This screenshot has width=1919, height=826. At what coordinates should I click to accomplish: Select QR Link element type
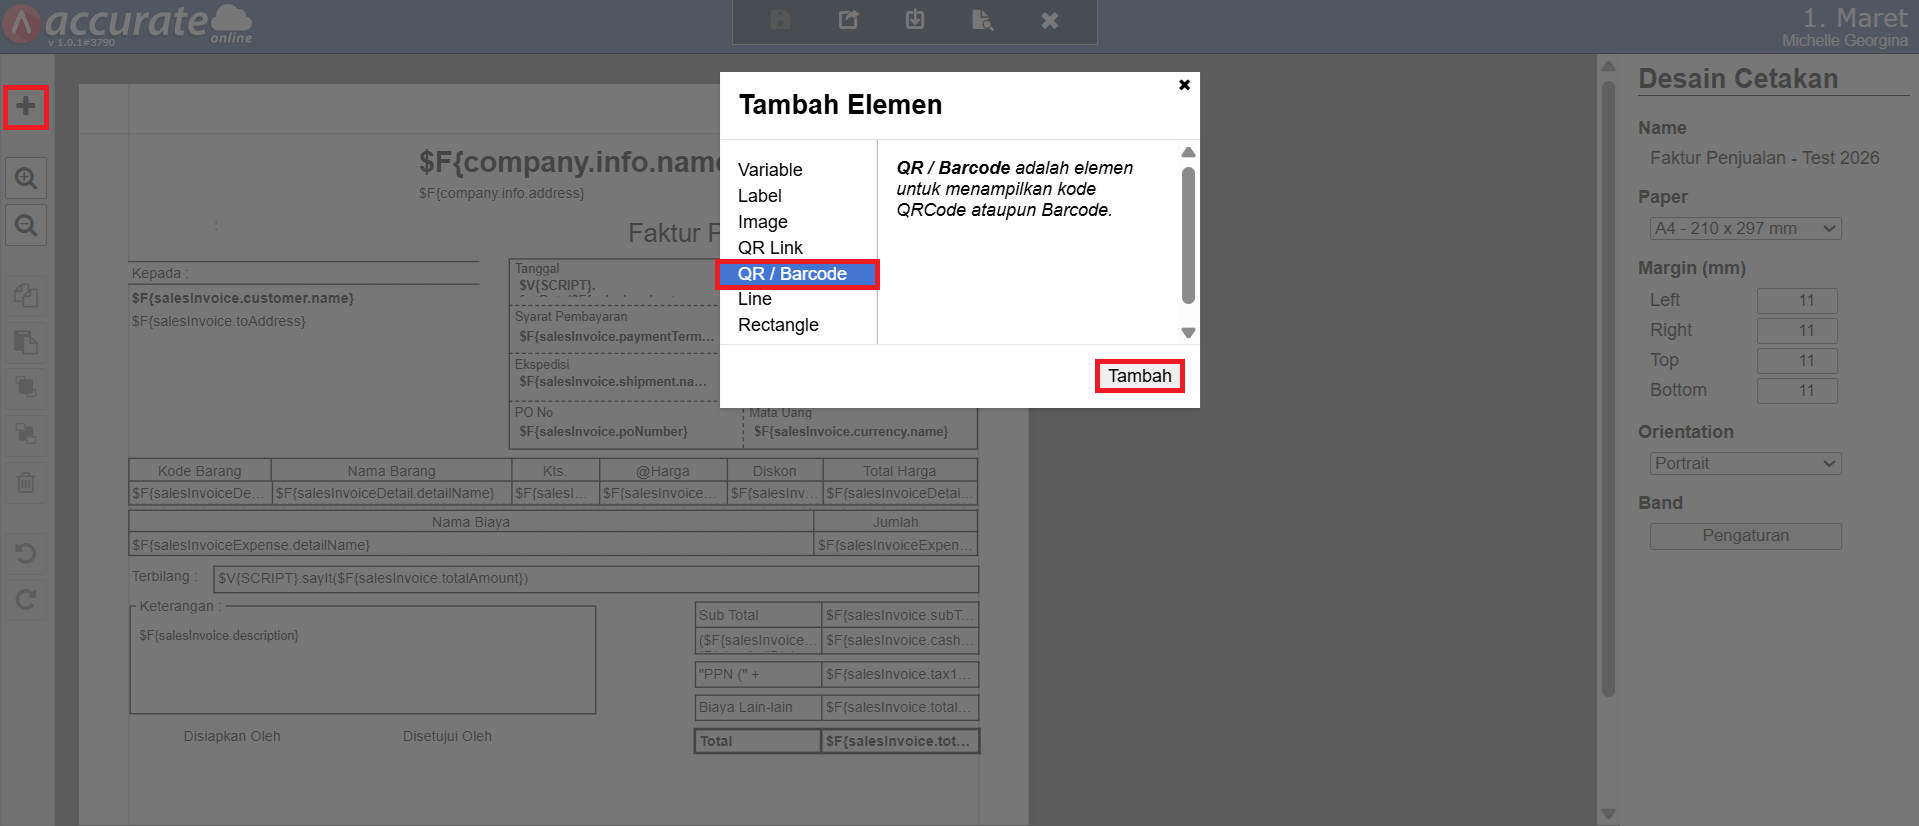pos(770,248)
